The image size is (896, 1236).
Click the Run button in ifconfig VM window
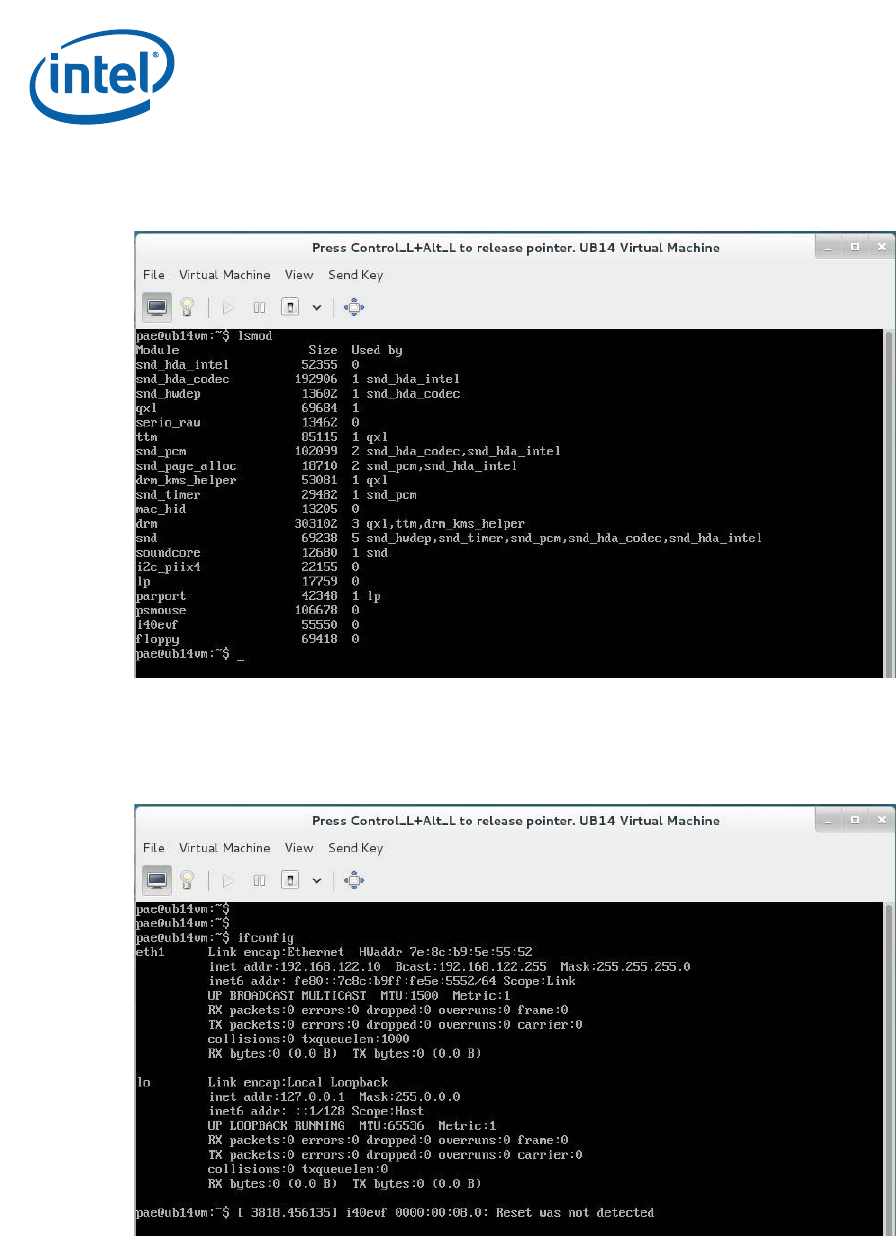pyautogui.click(x=227, y=880)
